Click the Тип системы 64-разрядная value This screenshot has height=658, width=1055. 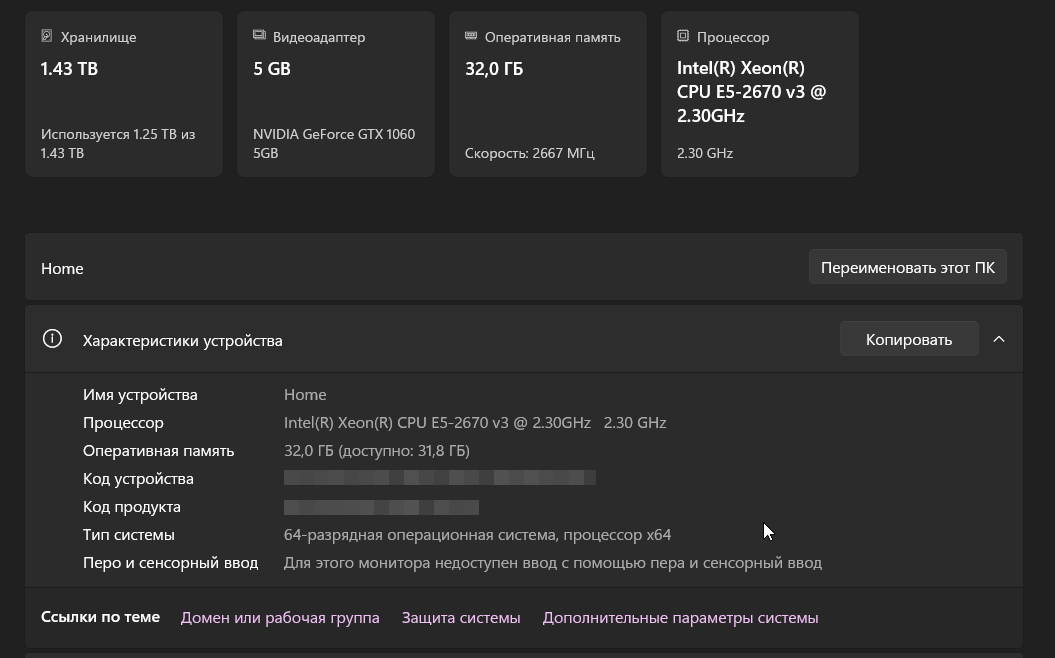tap(477, 535)
